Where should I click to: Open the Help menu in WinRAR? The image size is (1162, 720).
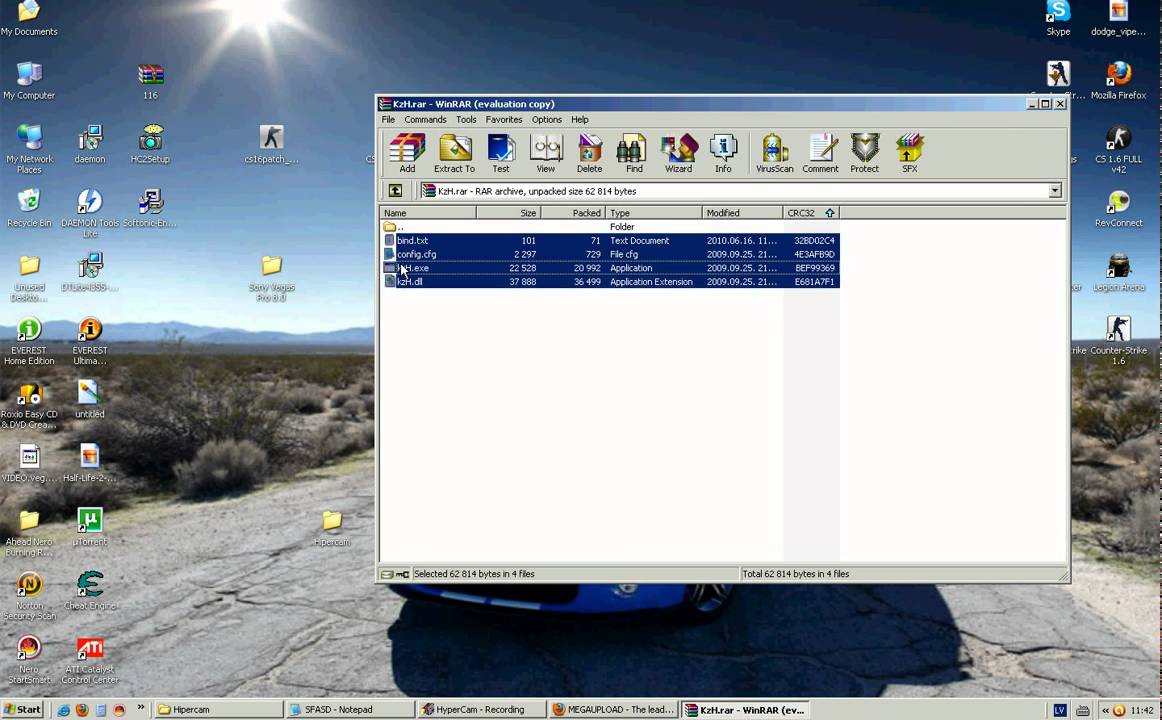580,119
